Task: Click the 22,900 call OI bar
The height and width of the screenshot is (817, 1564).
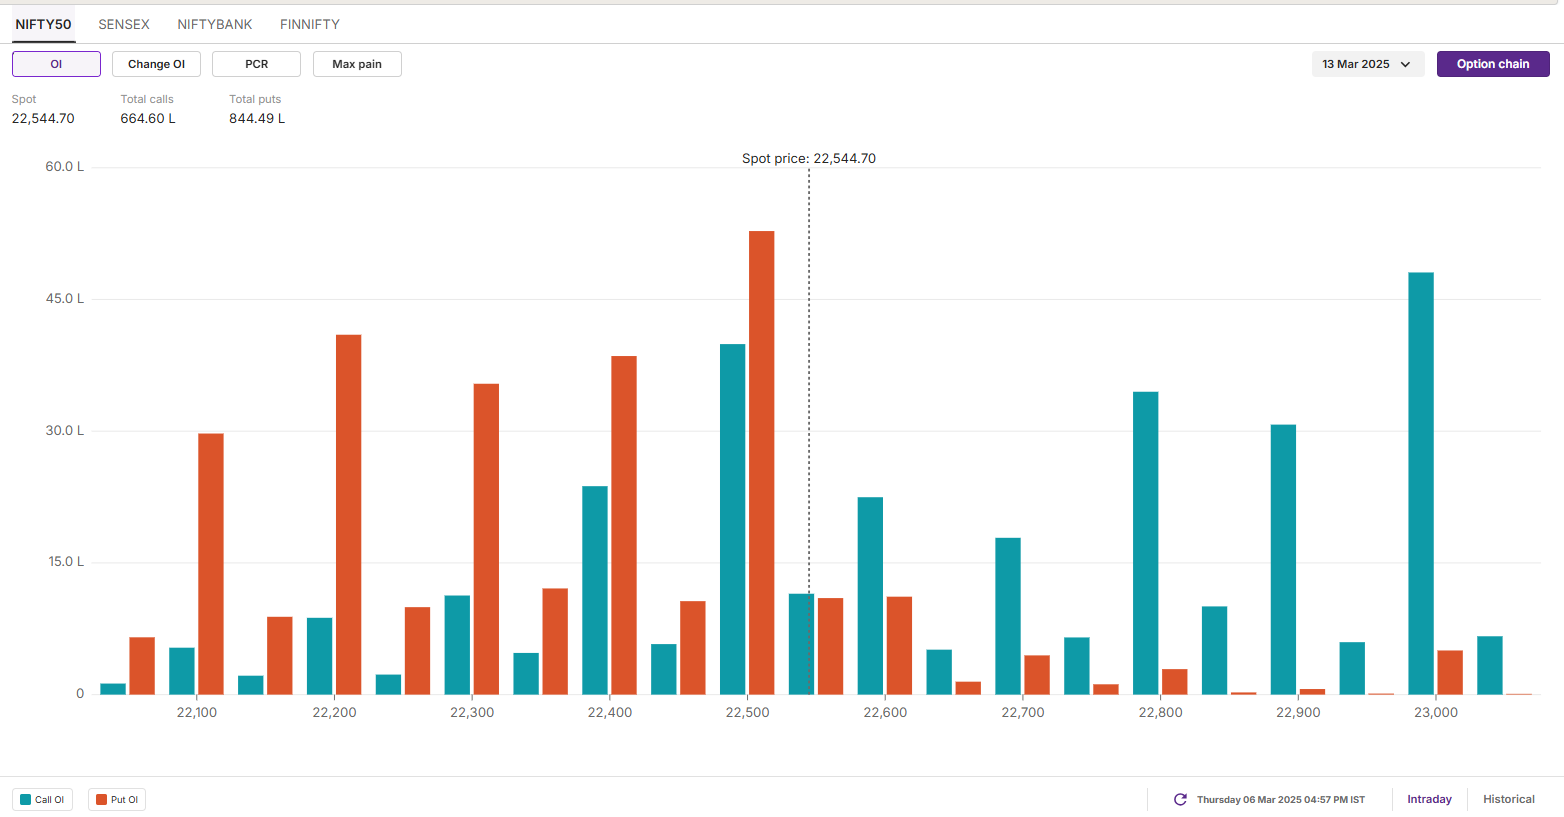Action: pos(1283,560)
